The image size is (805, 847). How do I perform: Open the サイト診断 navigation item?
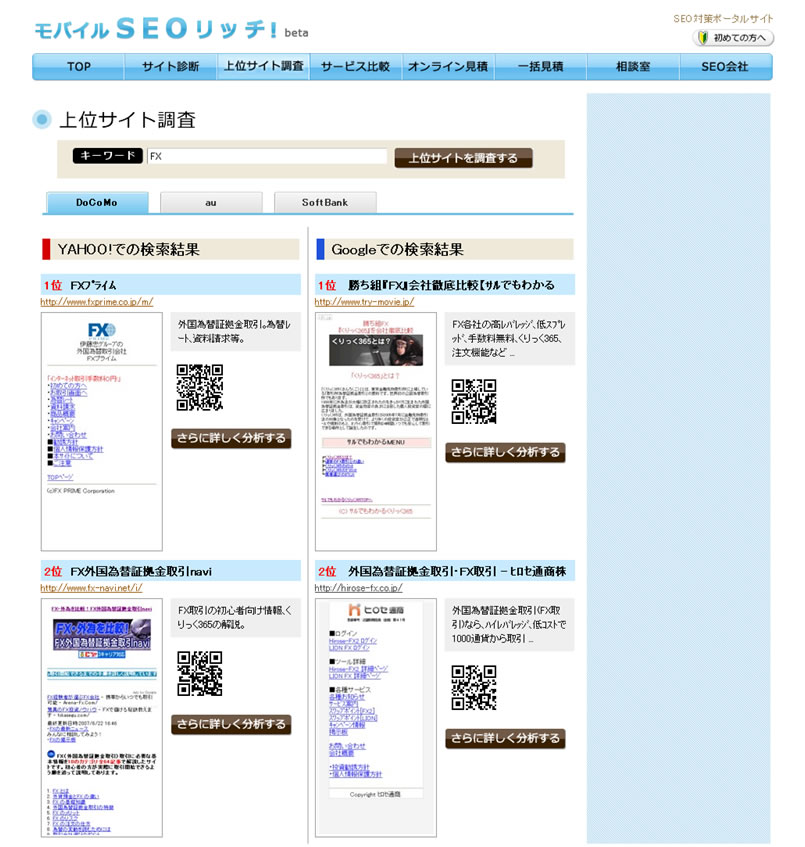[171, 67]
